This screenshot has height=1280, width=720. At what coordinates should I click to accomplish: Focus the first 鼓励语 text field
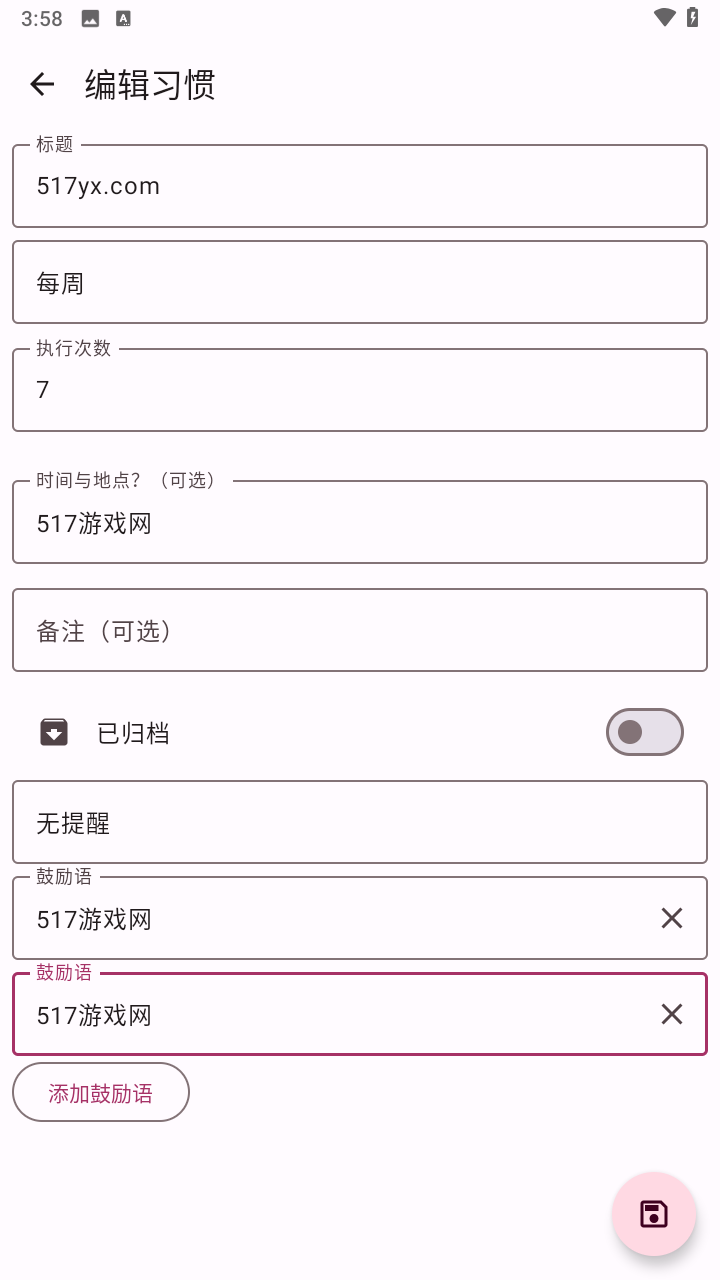pos(330,918)
